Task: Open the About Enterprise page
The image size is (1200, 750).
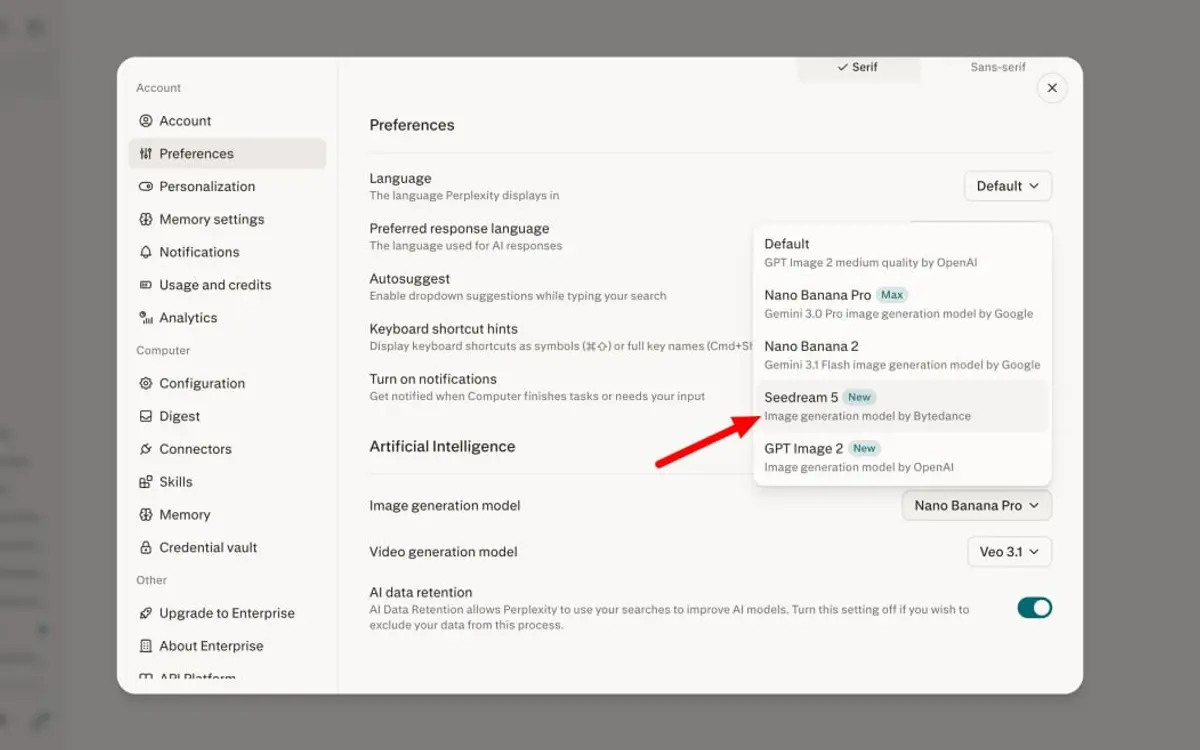Action: (227, 647)
